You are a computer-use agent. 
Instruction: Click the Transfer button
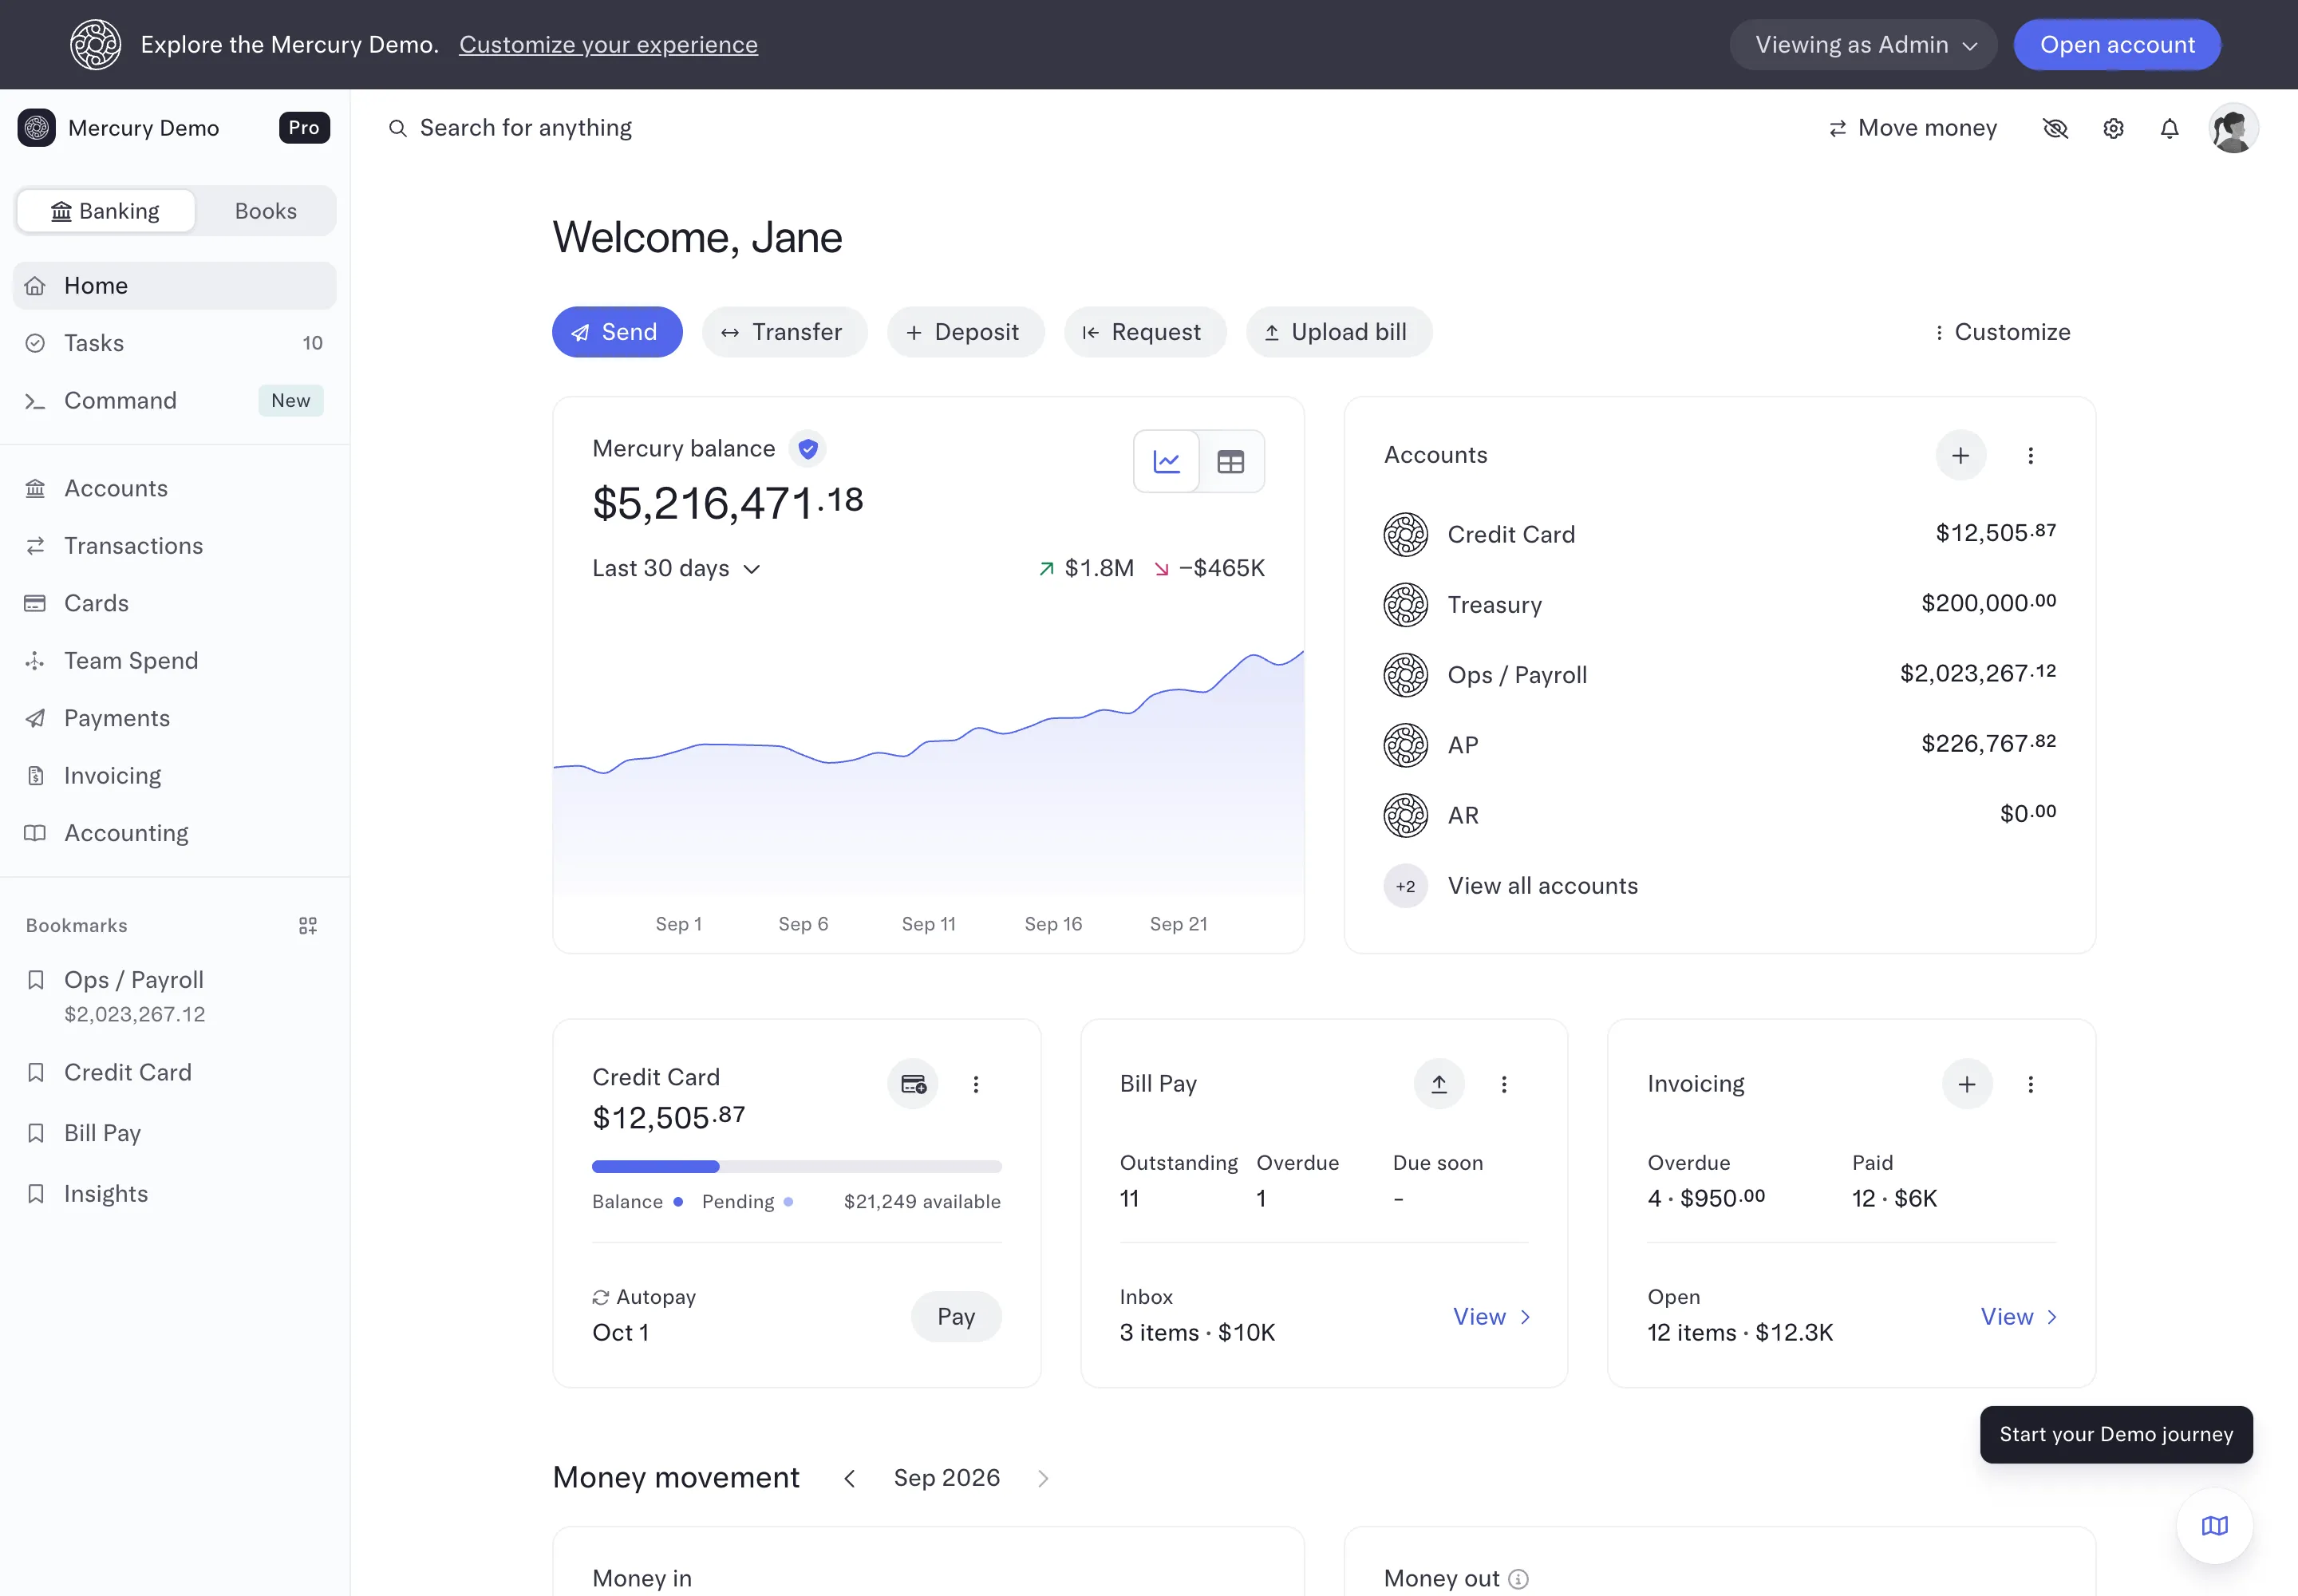point(784,332)
